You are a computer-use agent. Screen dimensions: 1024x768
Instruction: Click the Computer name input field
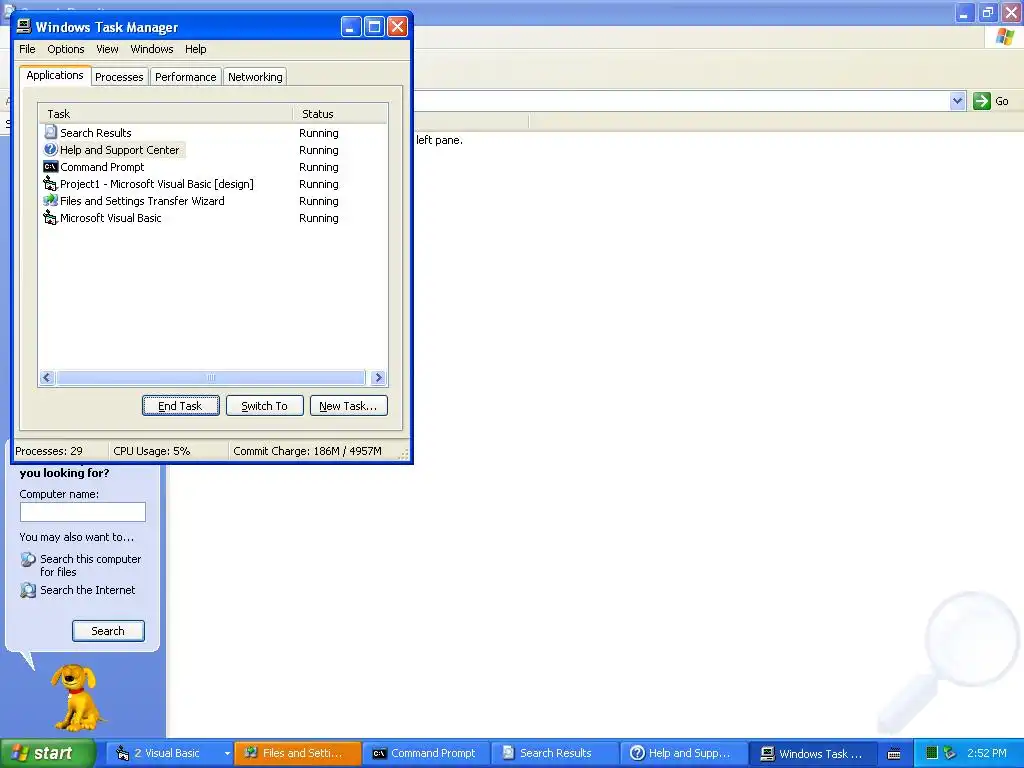point(83,512)
